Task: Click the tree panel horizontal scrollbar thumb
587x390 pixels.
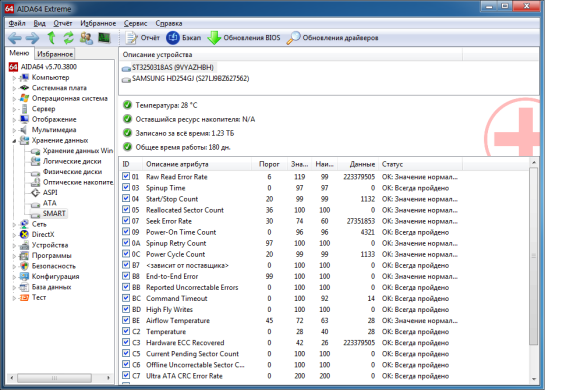Action: tap(54, 378)
